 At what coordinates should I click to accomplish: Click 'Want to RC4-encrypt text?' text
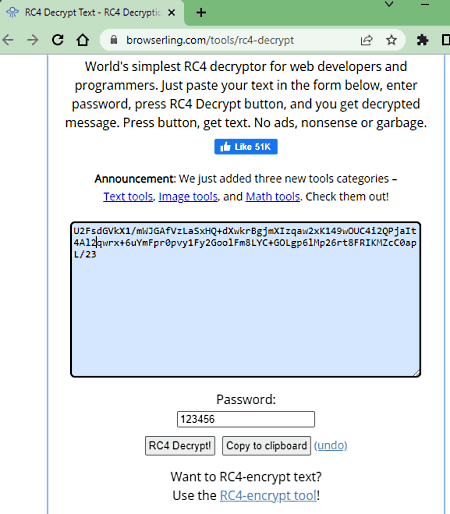point(246,477)
